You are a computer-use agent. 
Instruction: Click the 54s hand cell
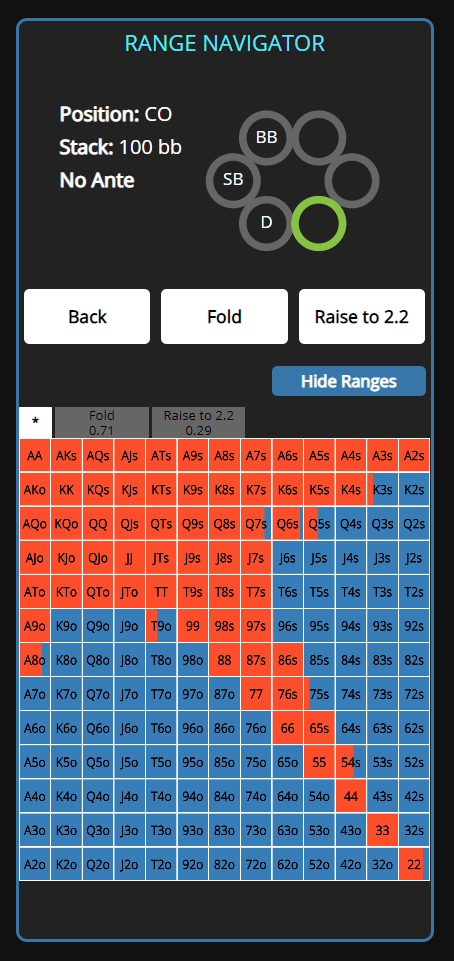tap(351, 762)
